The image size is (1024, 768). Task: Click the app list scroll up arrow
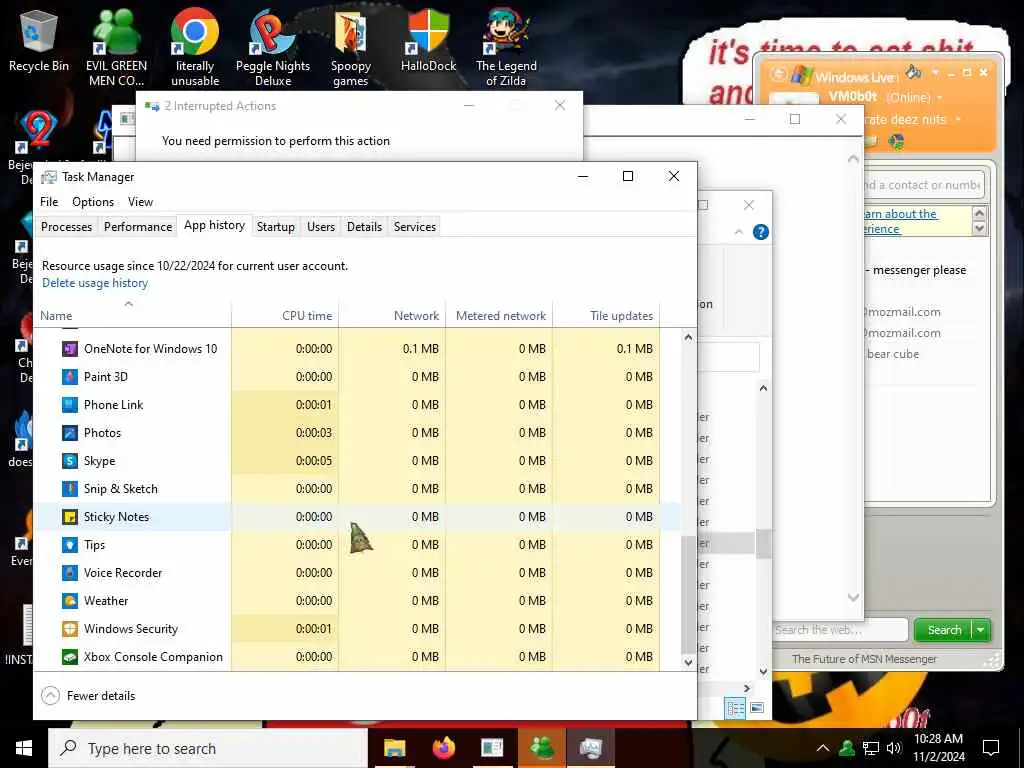tap(688, 338)
